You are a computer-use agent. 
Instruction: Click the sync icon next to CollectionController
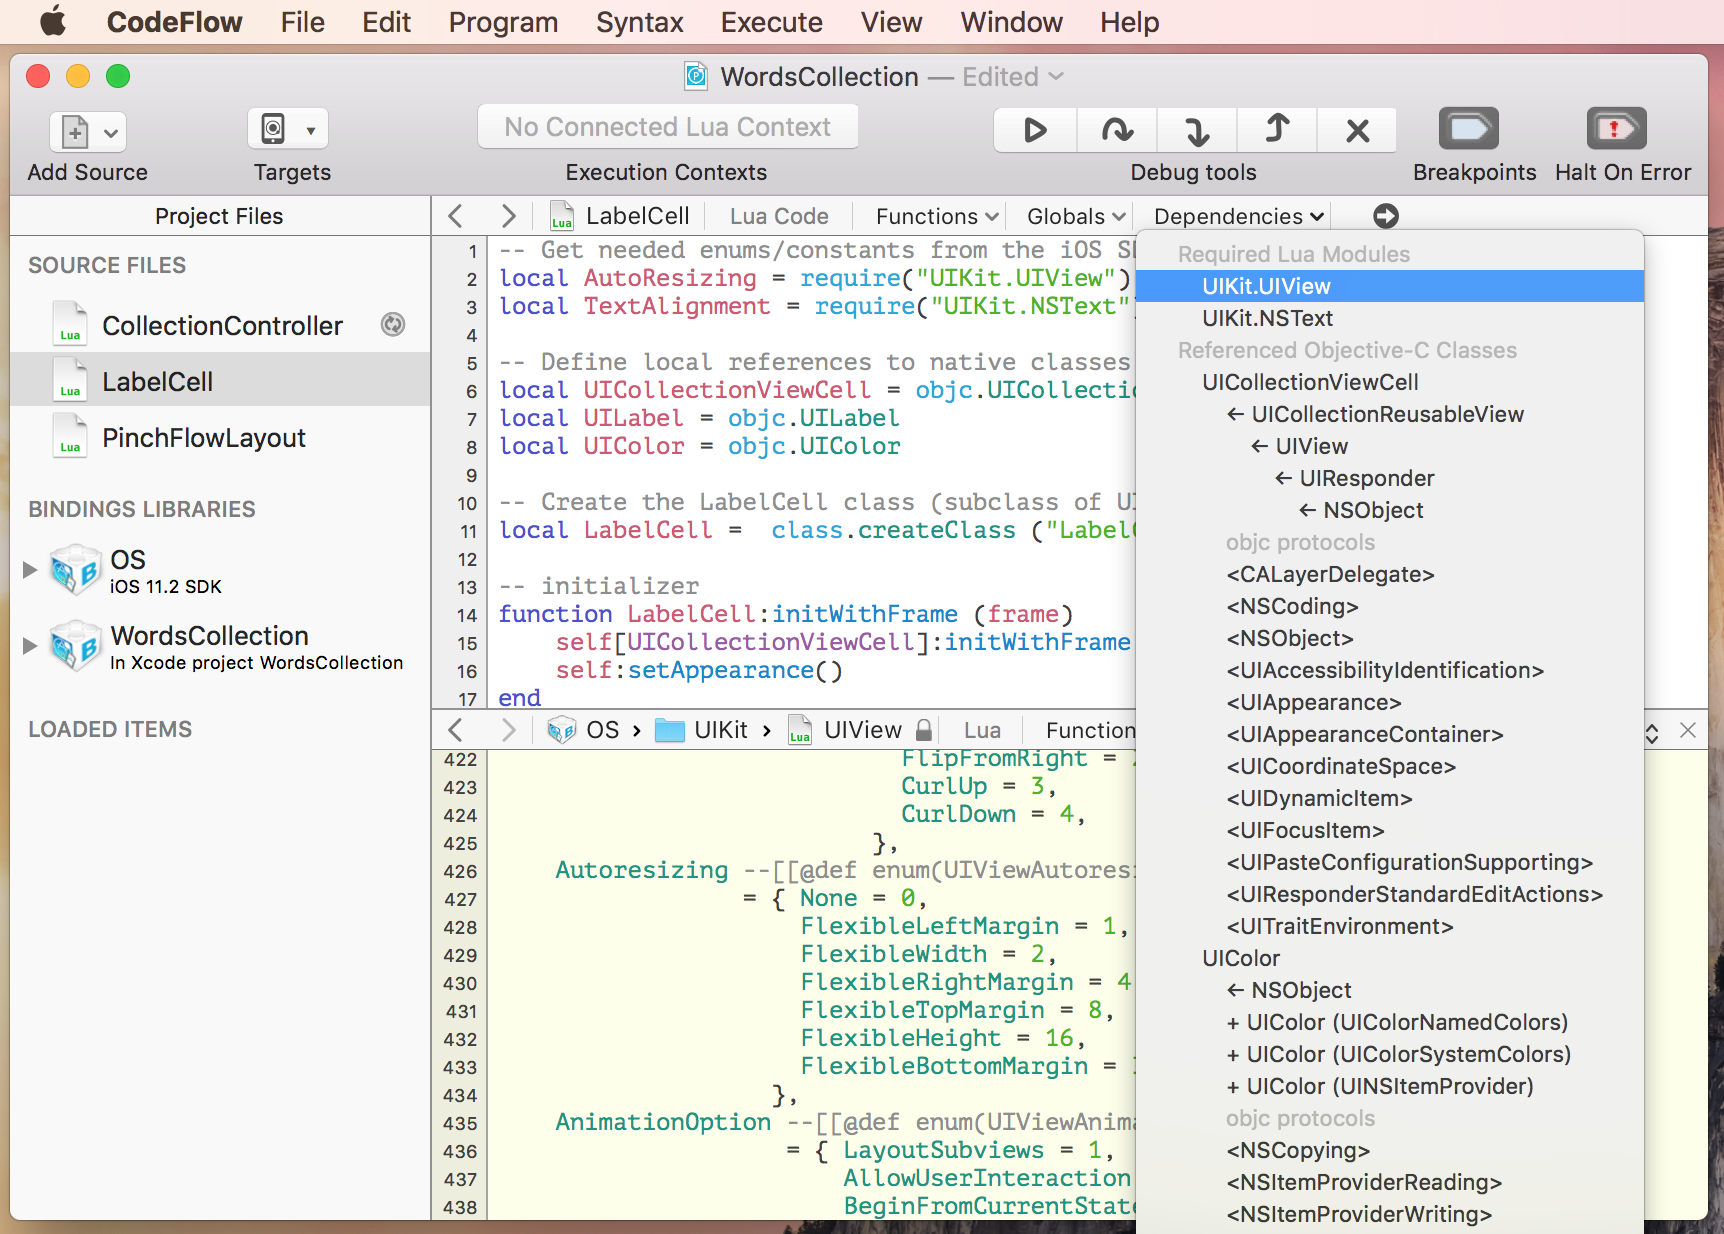click(393, 324)
